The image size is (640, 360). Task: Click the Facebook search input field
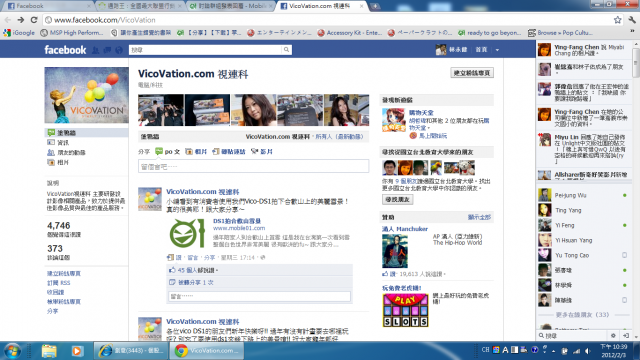click(x=205, y=50)
